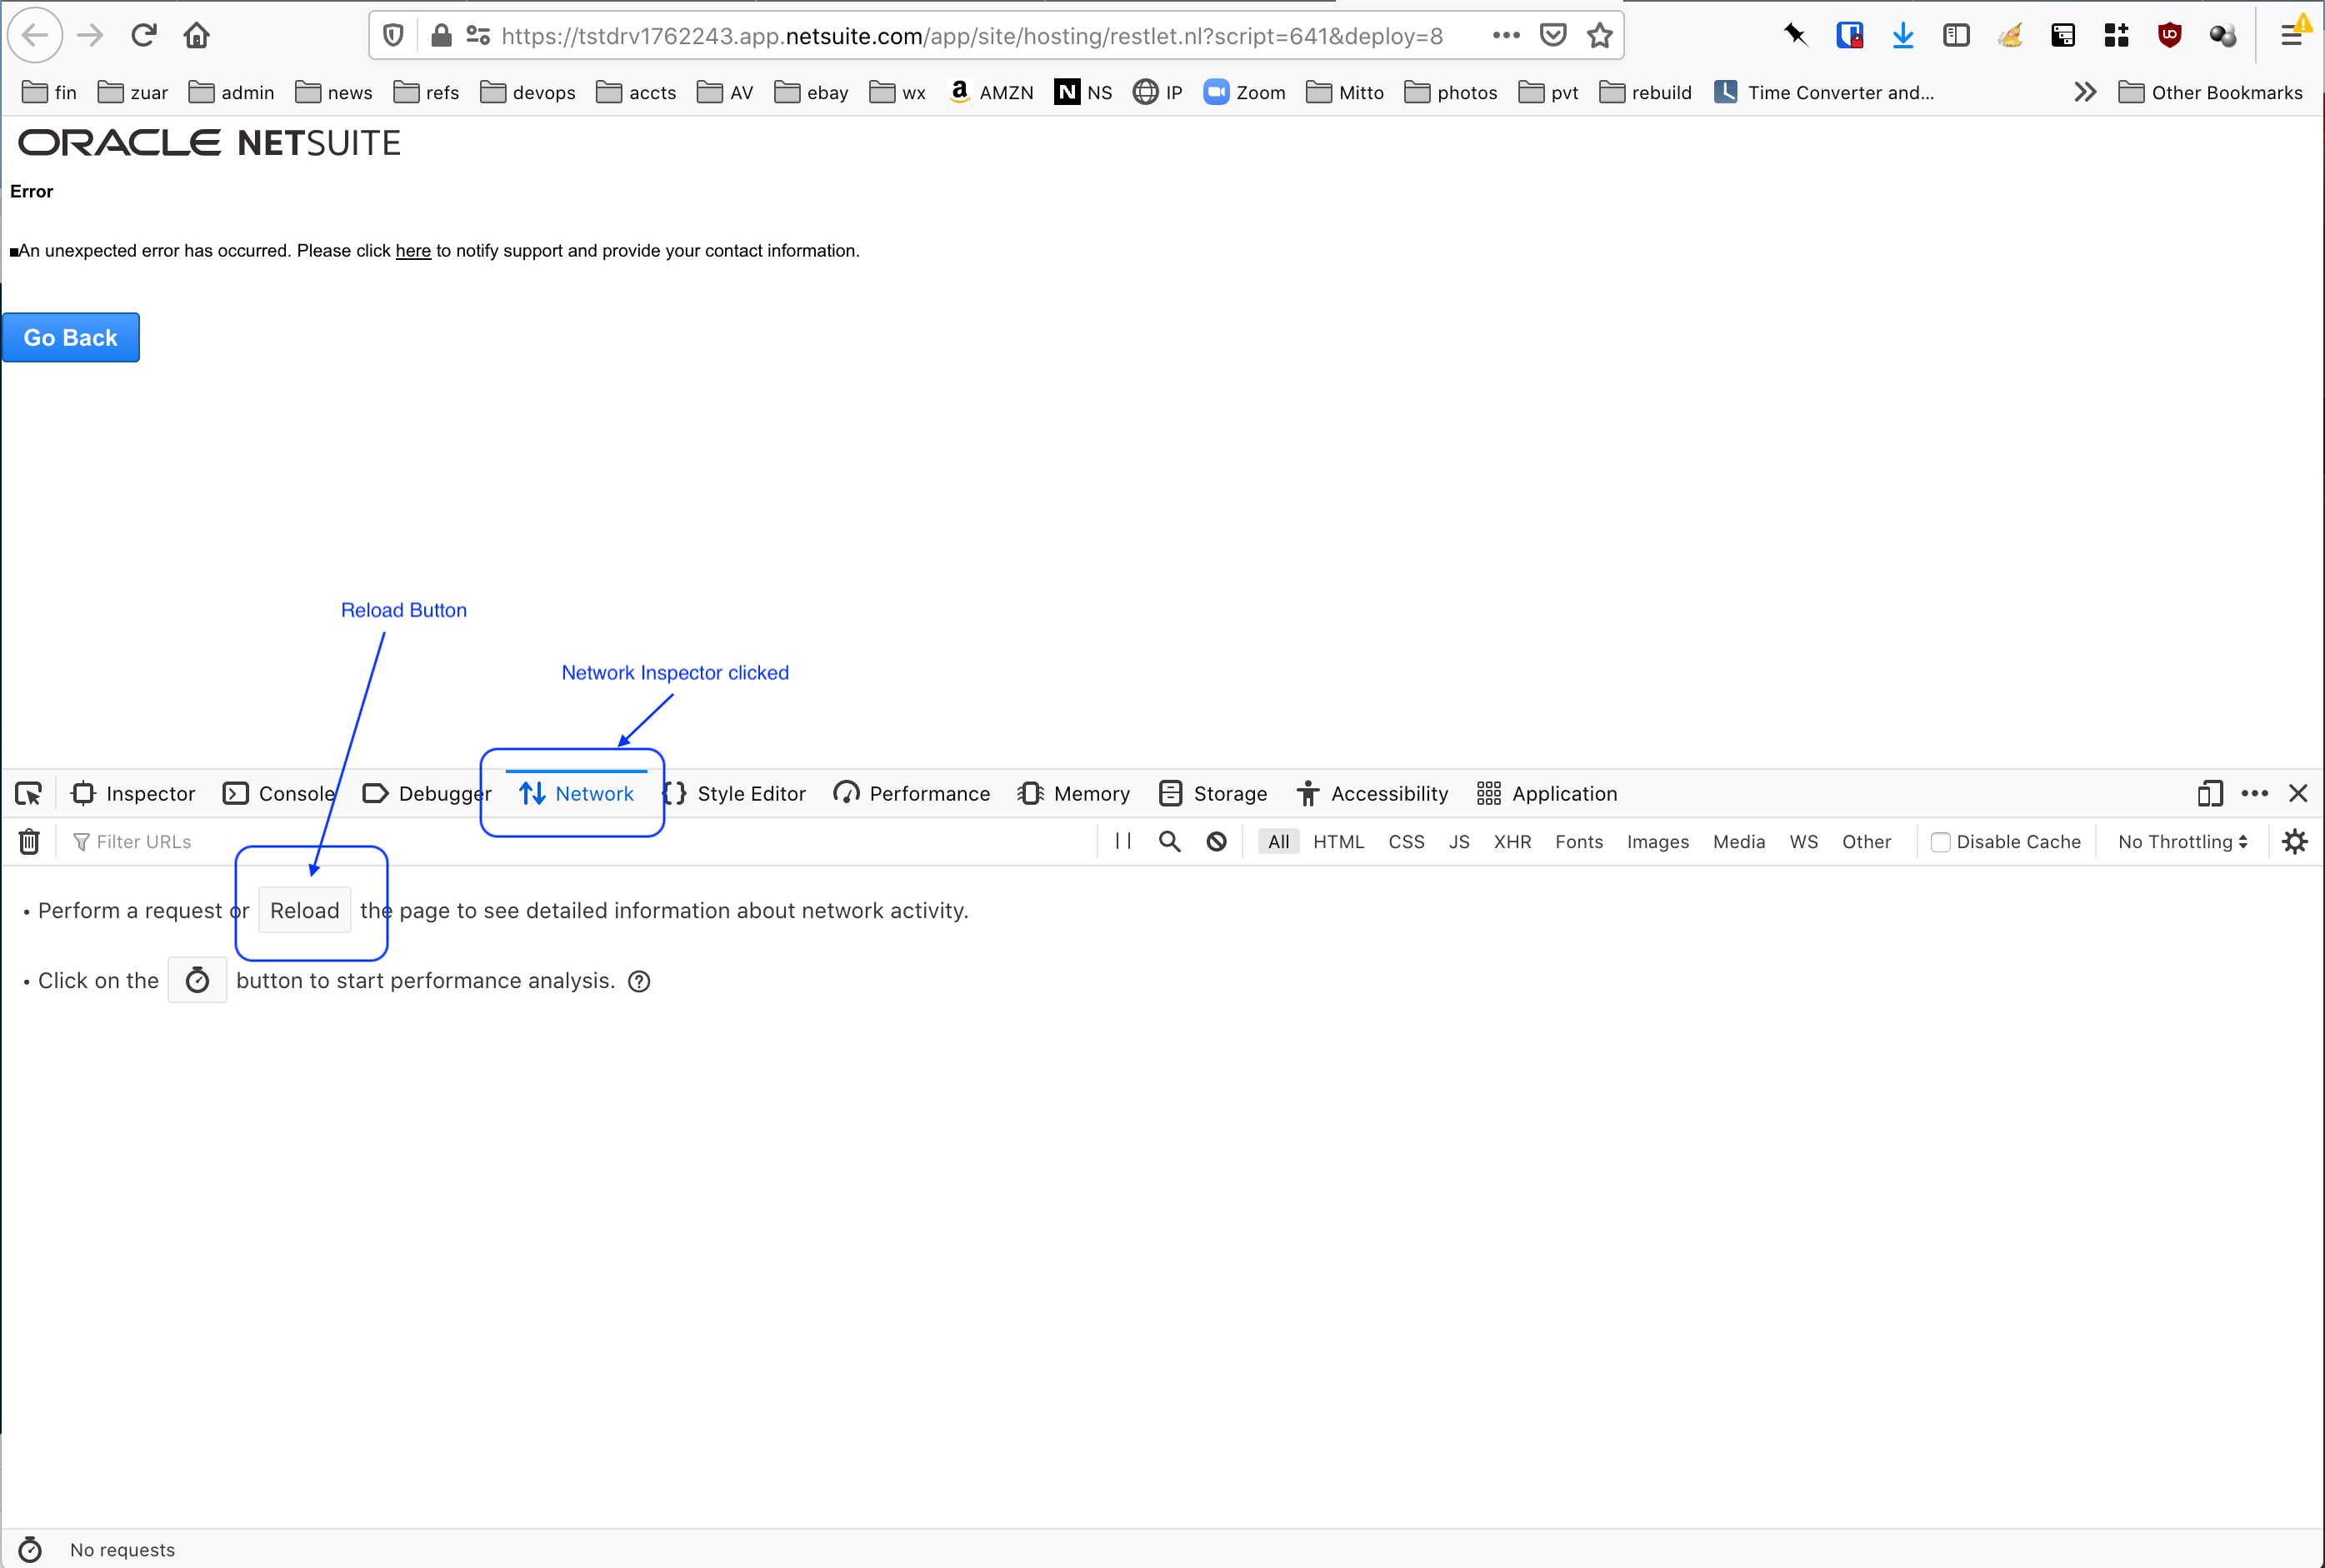
Task: Click the Filter URLs input field
Action: (x=580, y=842)
